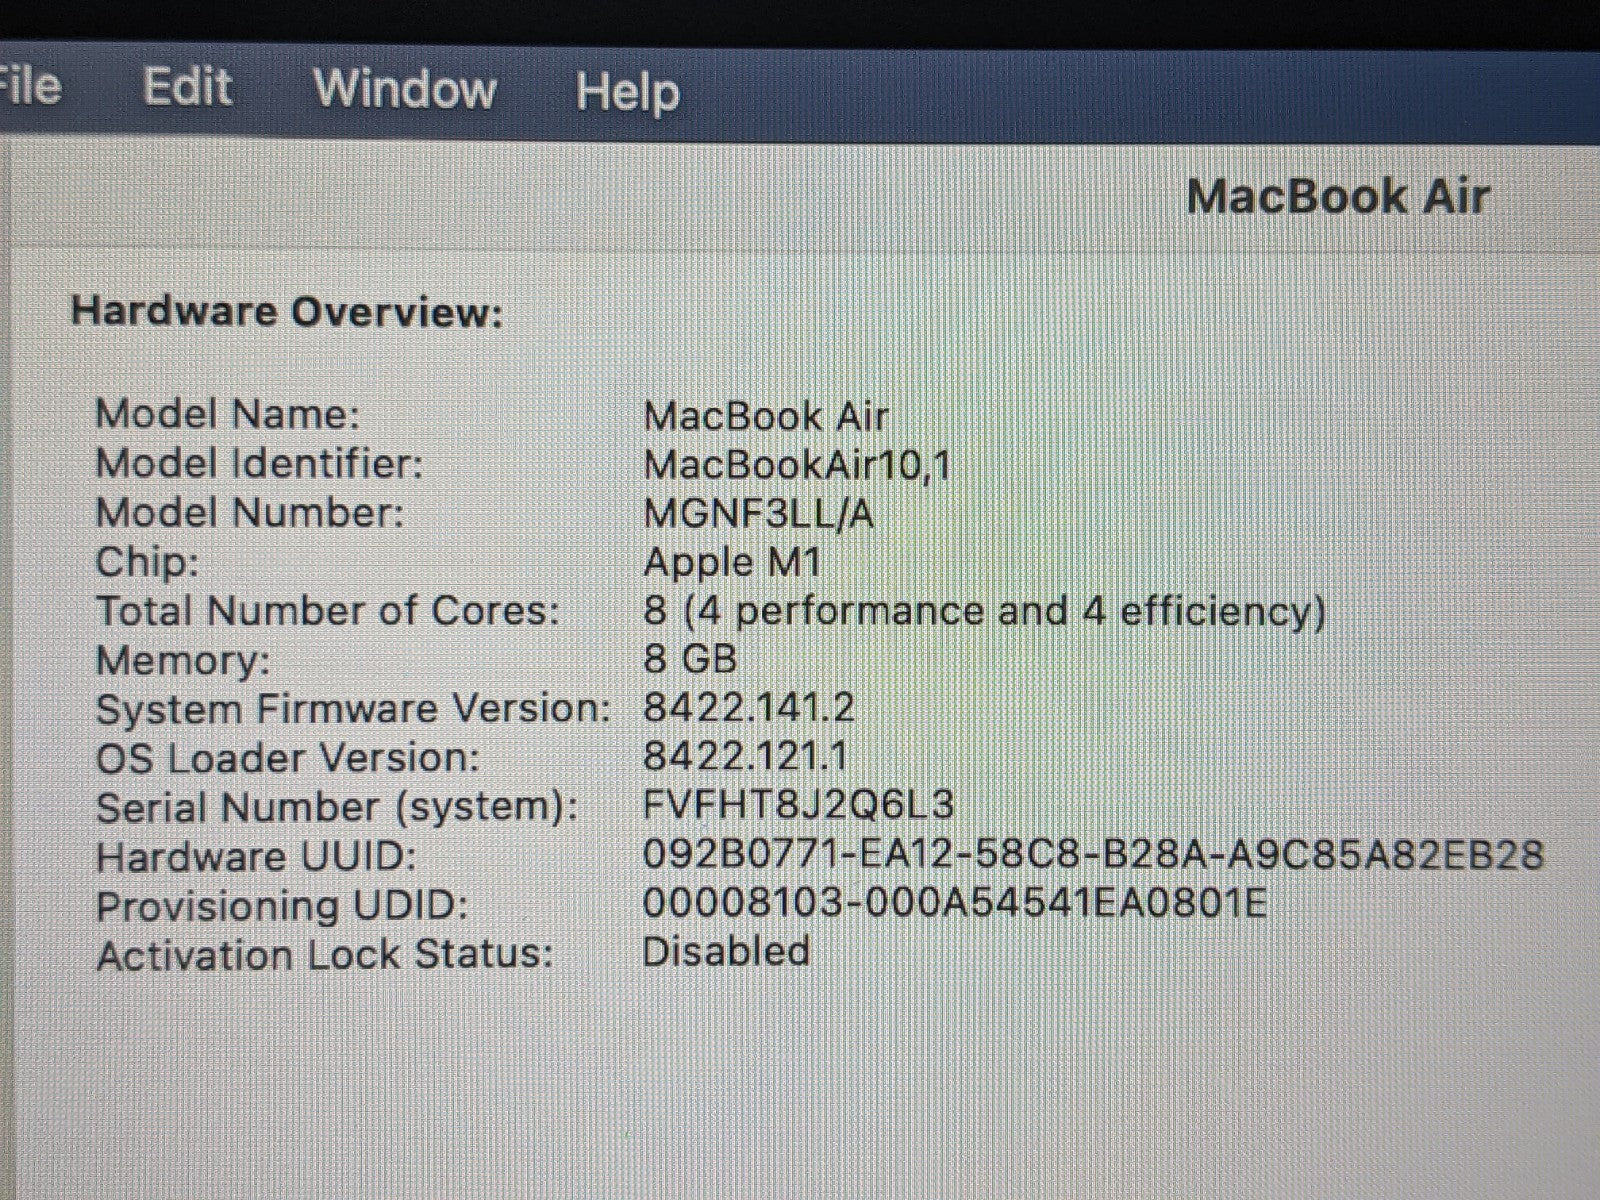Click the 8 GB memory value
This screenshot has width=1600, height=1200.
pyautogui.click(x=690, y=659)
